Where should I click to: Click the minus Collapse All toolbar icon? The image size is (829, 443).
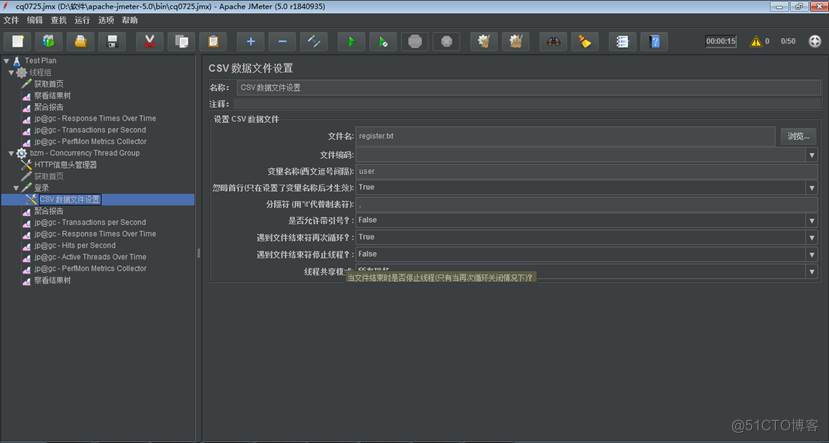282,41
